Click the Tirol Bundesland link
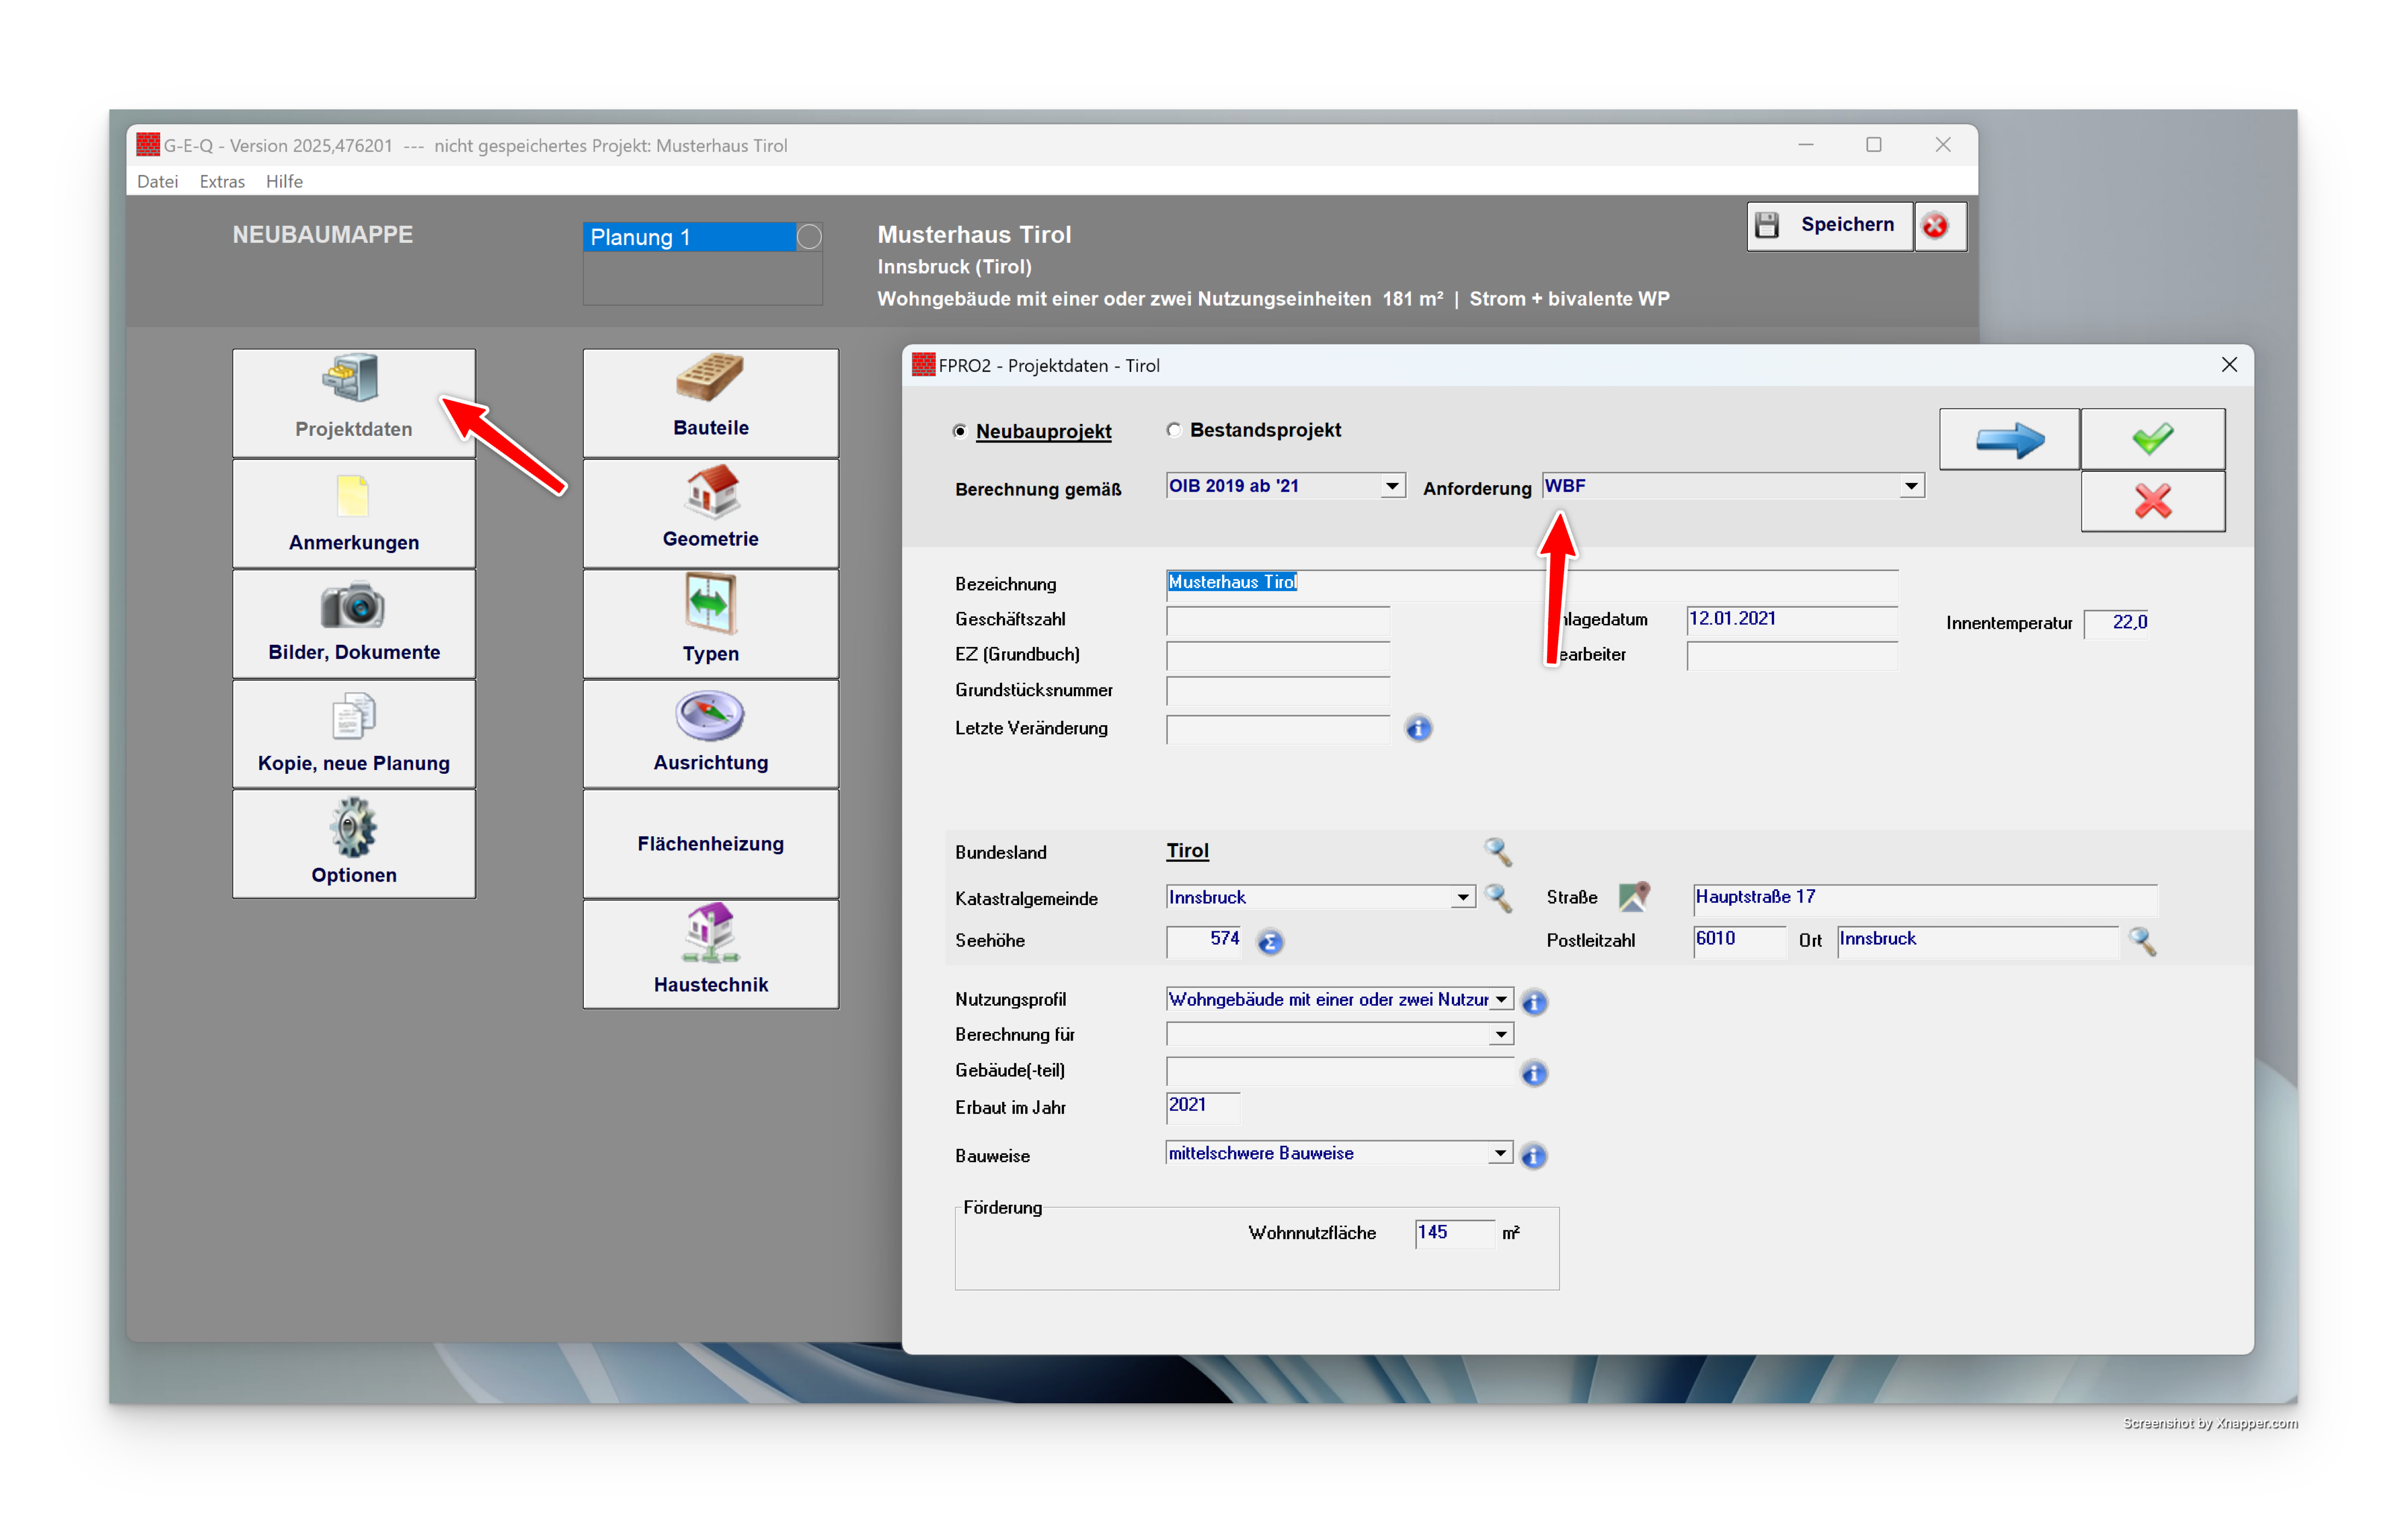Viewport: 2407px width, 1540px height. click(1187, 850)
